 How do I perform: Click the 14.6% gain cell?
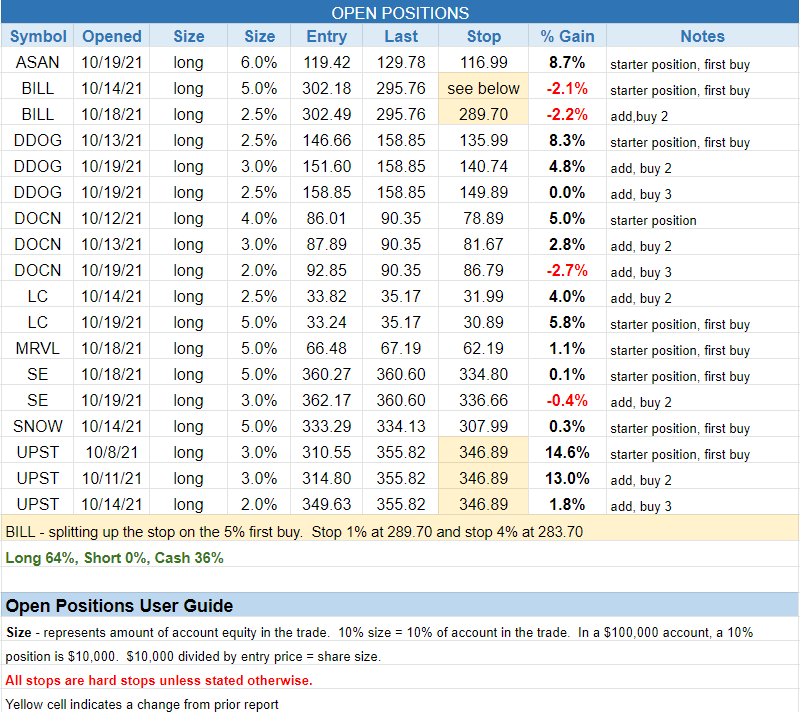[567, 452]
